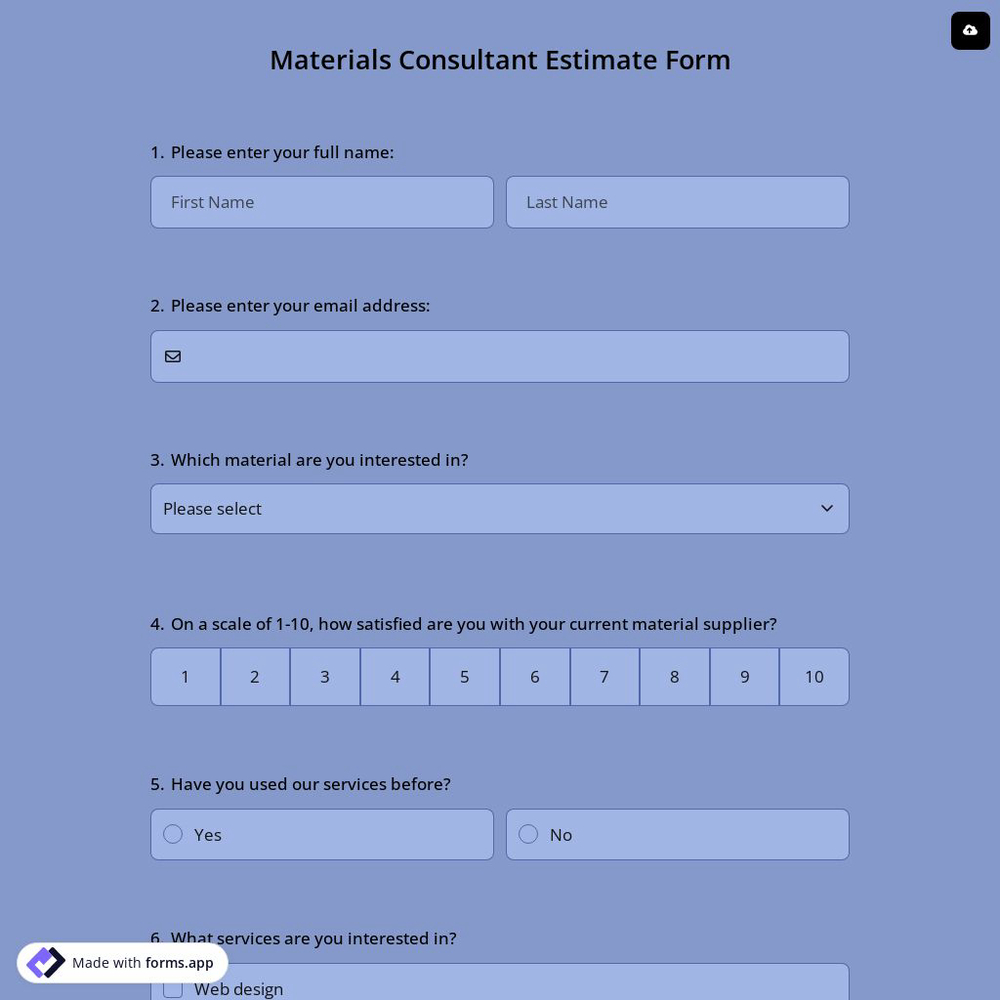
Task: Open the chevron on the material dropdown
Action: [x=827, y=508]
